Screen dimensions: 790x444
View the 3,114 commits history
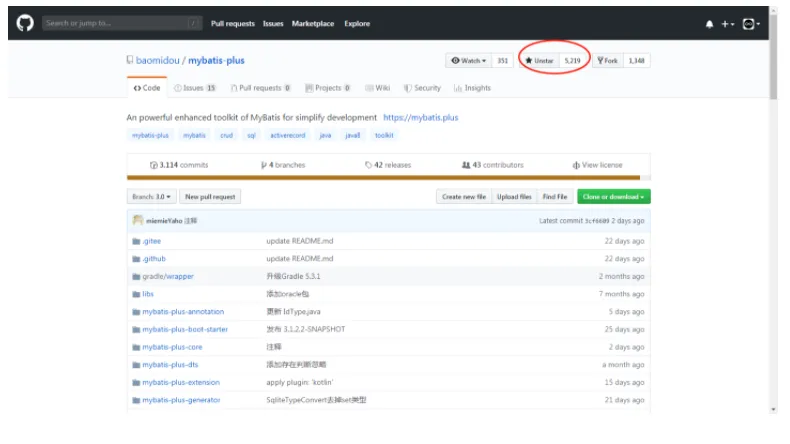click(179, 165)
